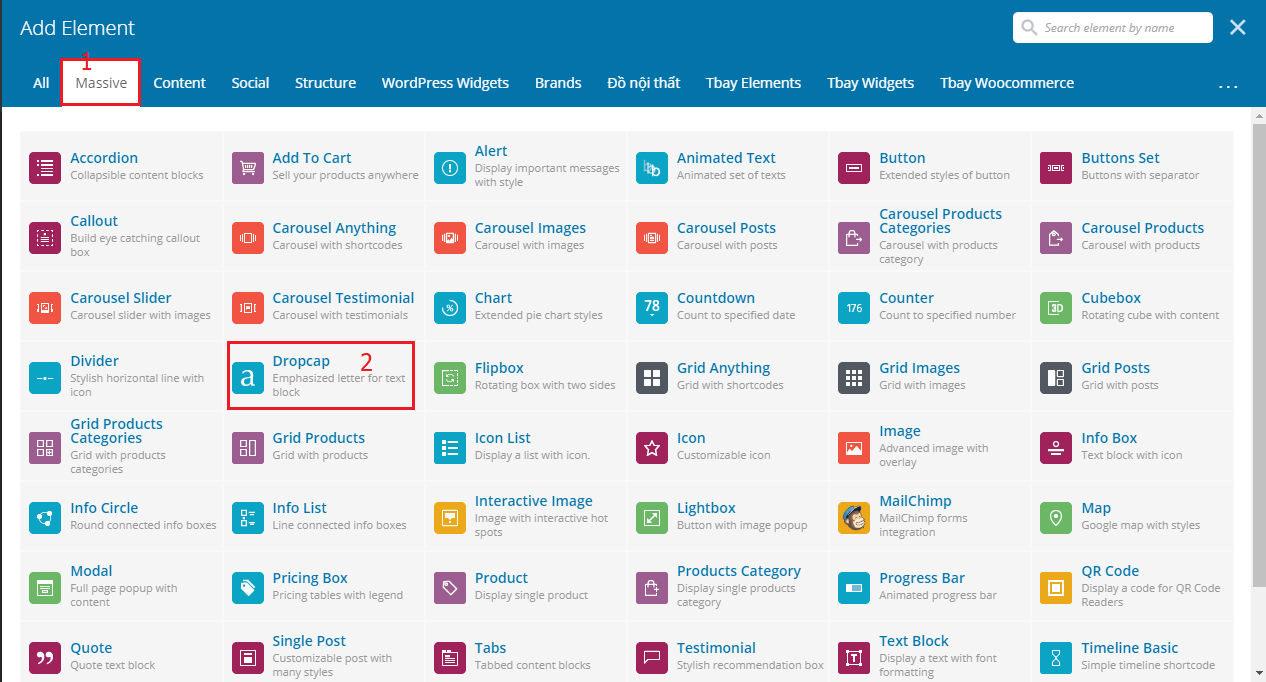Open the Tbay Elements tab

click(x=753, y=83)
